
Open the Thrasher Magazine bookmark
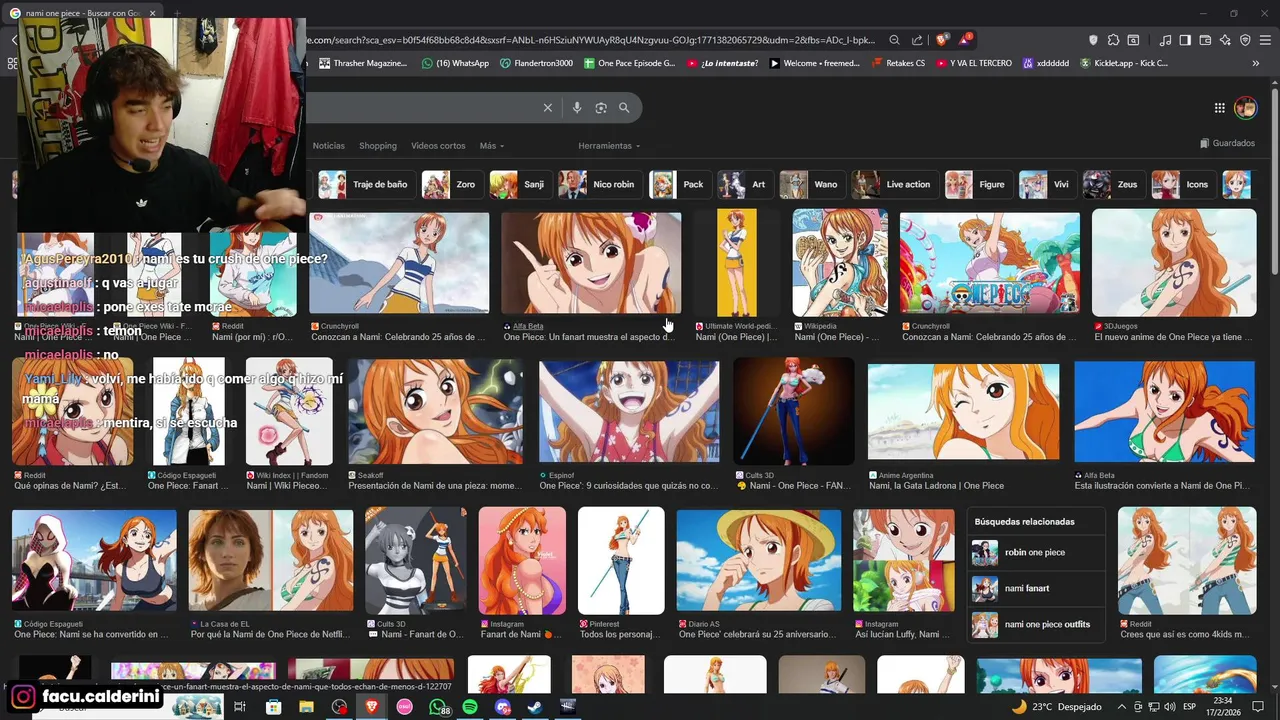(x=363, y=63)
